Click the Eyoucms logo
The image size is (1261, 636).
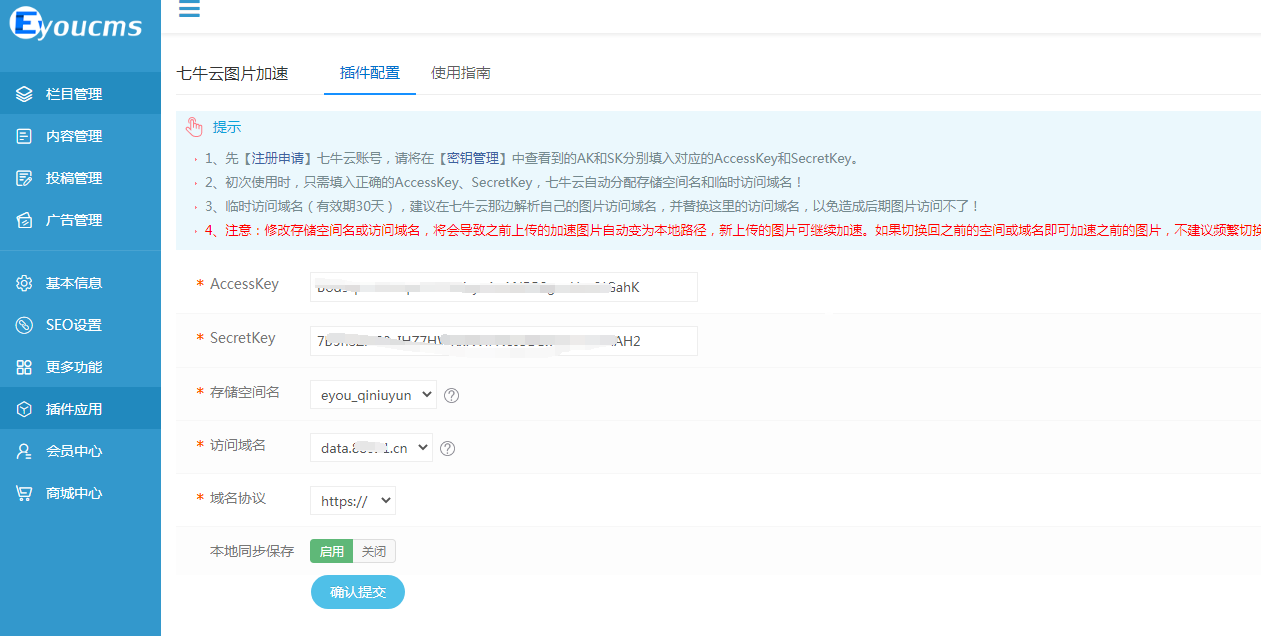(76, 25)
